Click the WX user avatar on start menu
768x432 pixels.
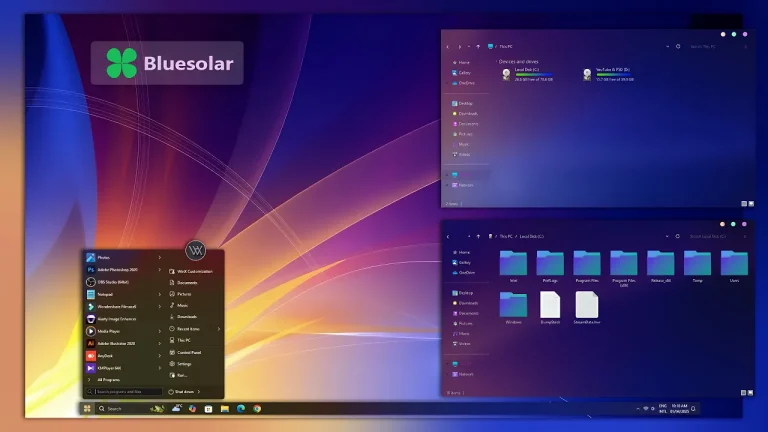(x=195, y=251)
